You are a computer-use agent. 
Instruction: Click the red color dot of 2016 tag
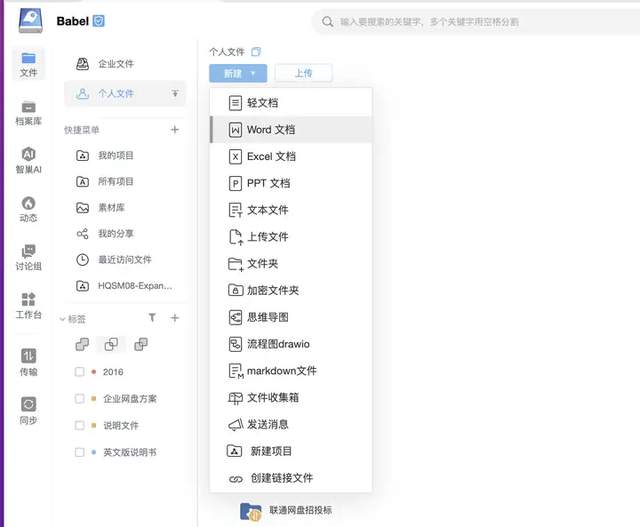tap(93, 372)
